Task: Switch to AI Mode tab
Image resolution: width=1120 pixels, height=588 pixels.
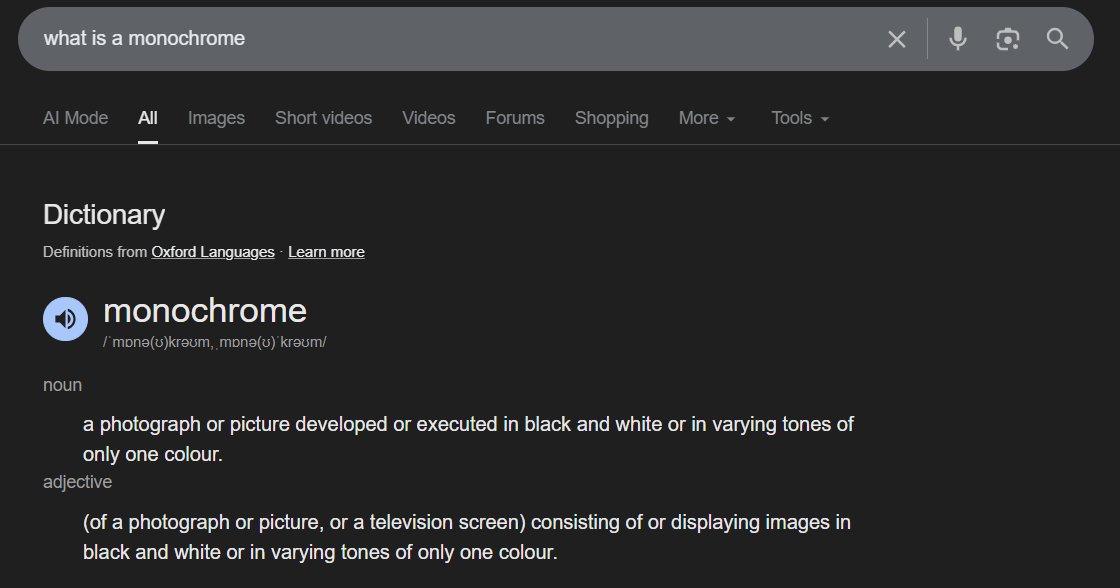Action: [76, 118]
